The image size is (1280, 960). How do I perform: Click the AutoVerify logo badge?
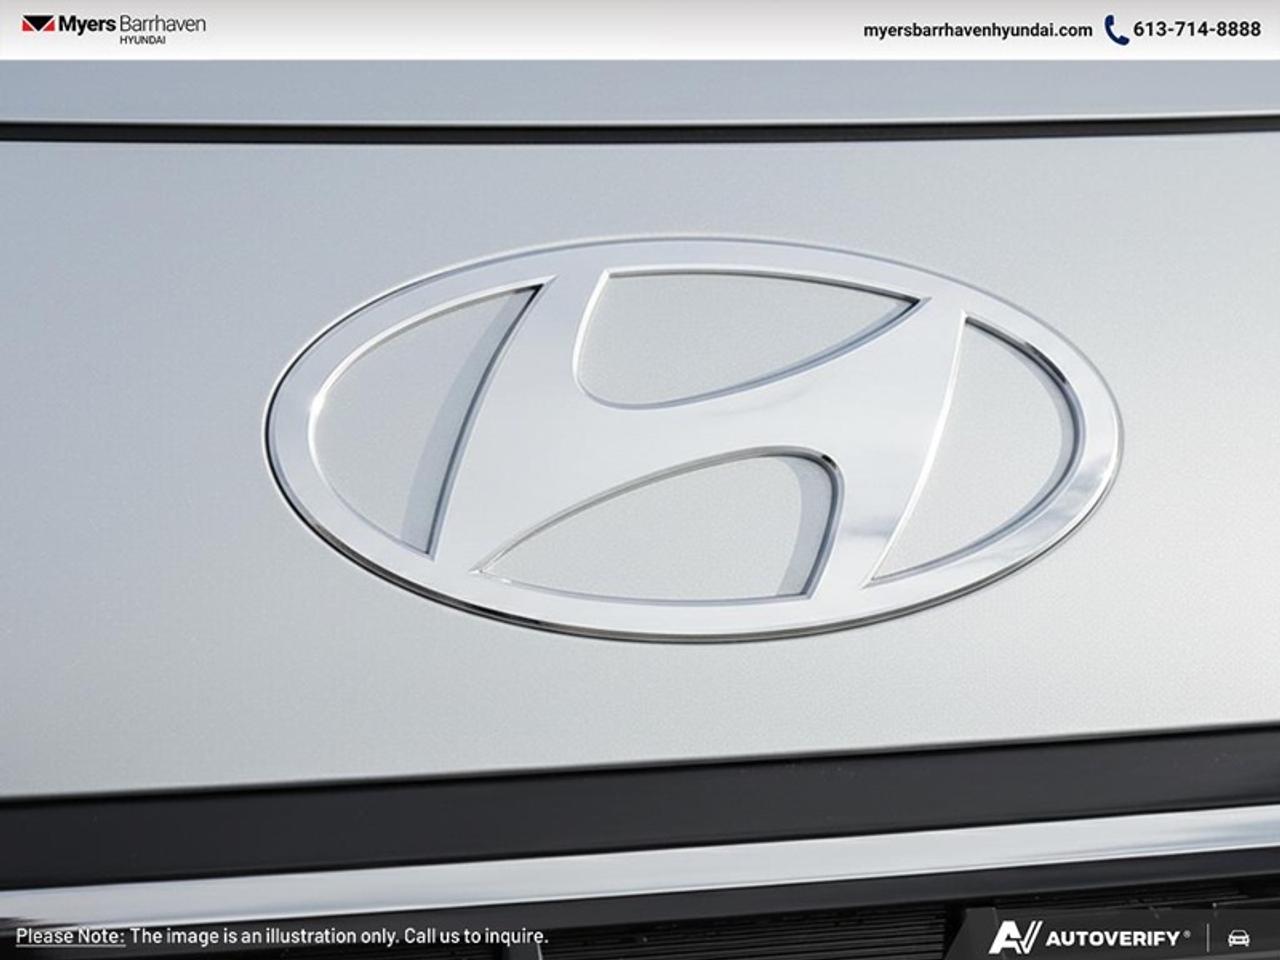pos(1090,937)
